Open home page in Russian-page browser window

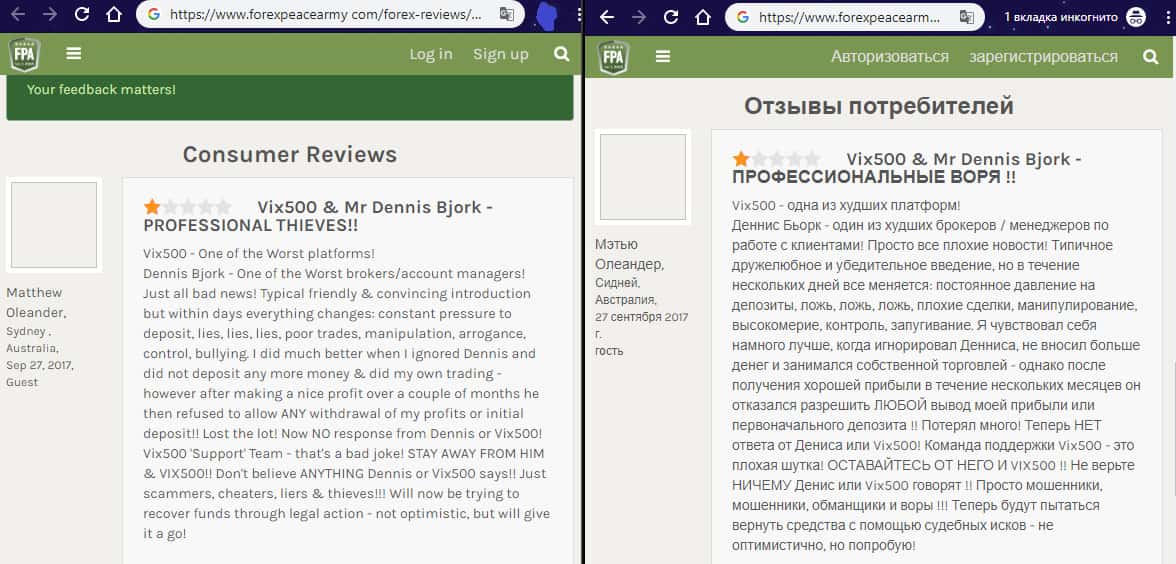click(x=703, y=16)
